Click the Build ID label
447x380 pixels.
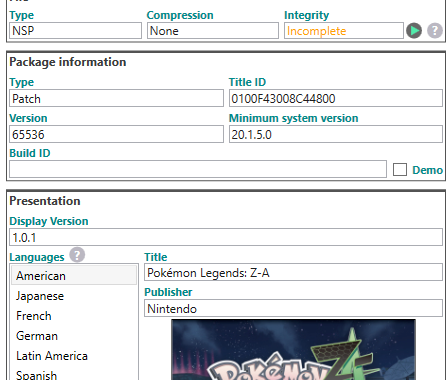pos(30,153)
